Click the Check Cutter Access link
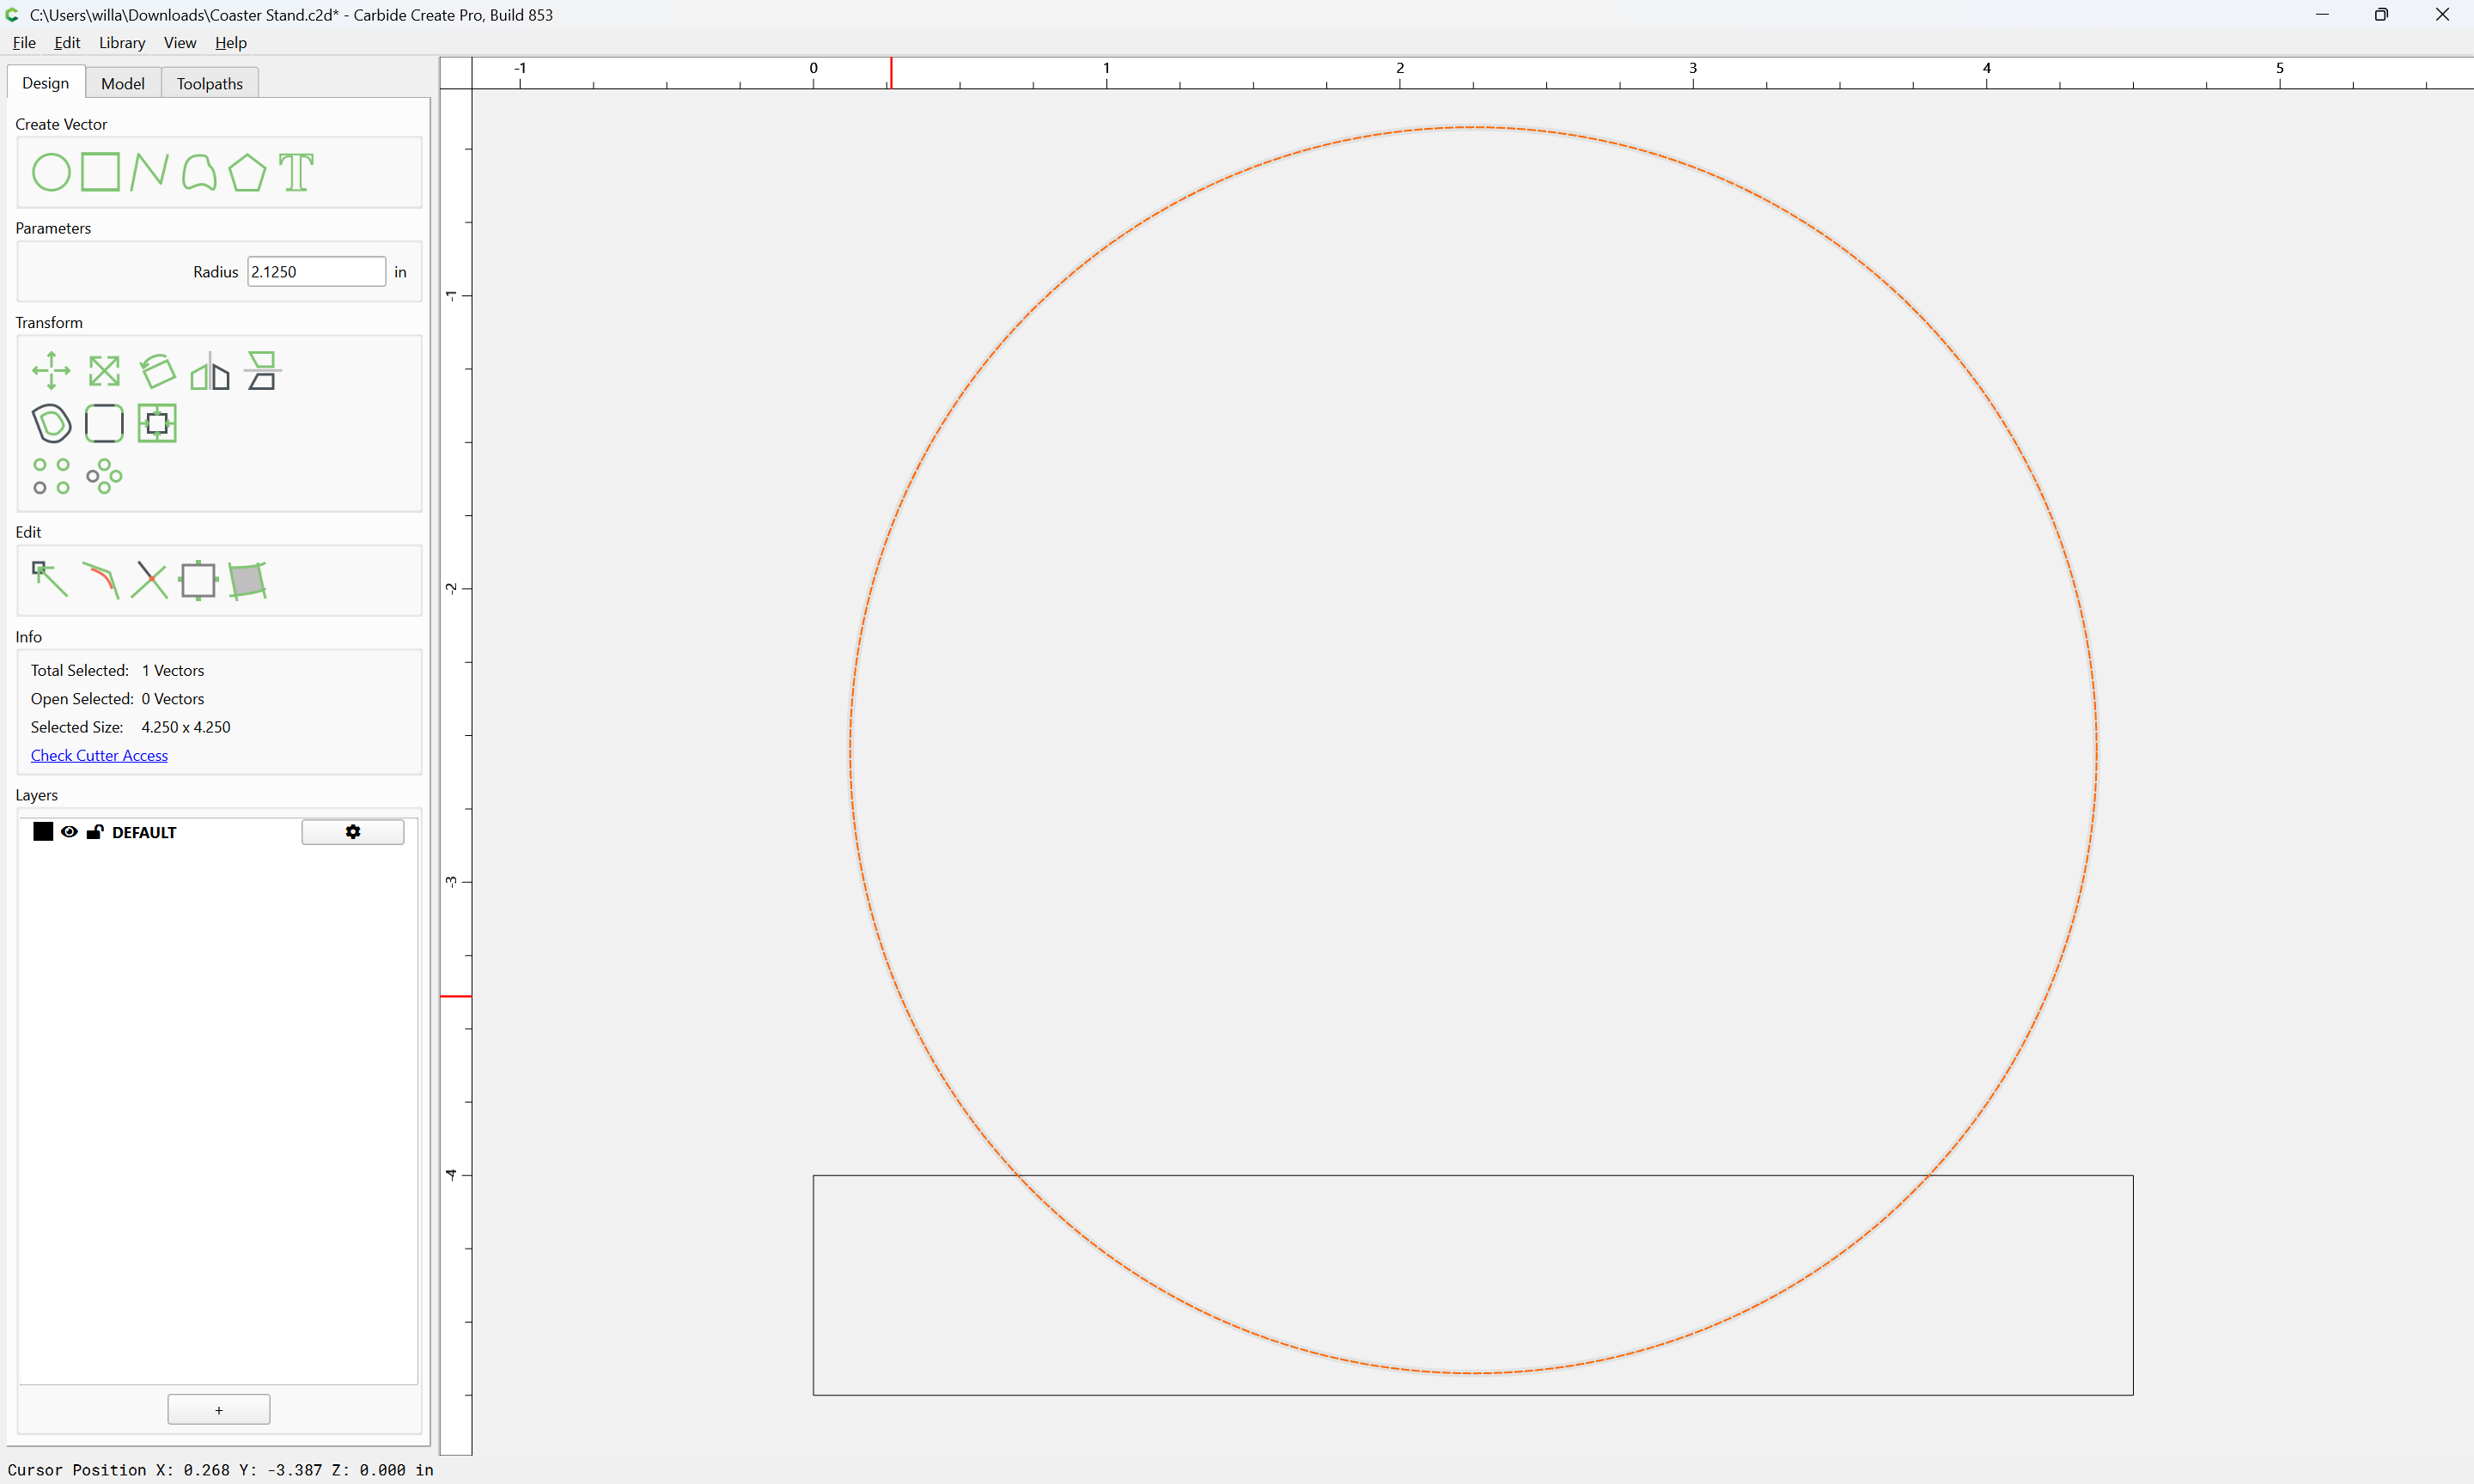Image resolution: width=2474 pixels, height=1484 pixels. pyautogui.click(x=99, y=756)
